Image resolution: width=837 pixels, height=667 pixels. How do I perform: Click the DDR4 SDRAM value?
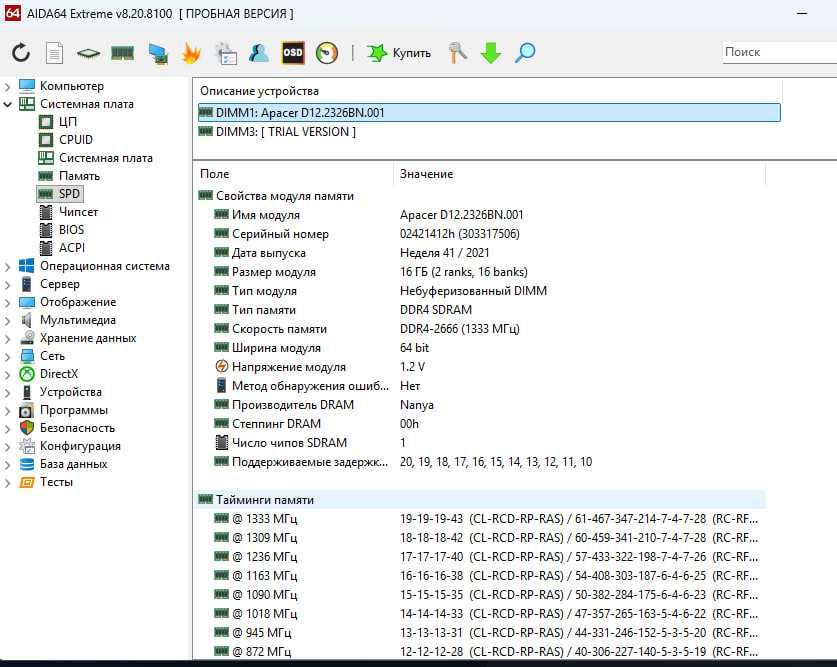436,310
